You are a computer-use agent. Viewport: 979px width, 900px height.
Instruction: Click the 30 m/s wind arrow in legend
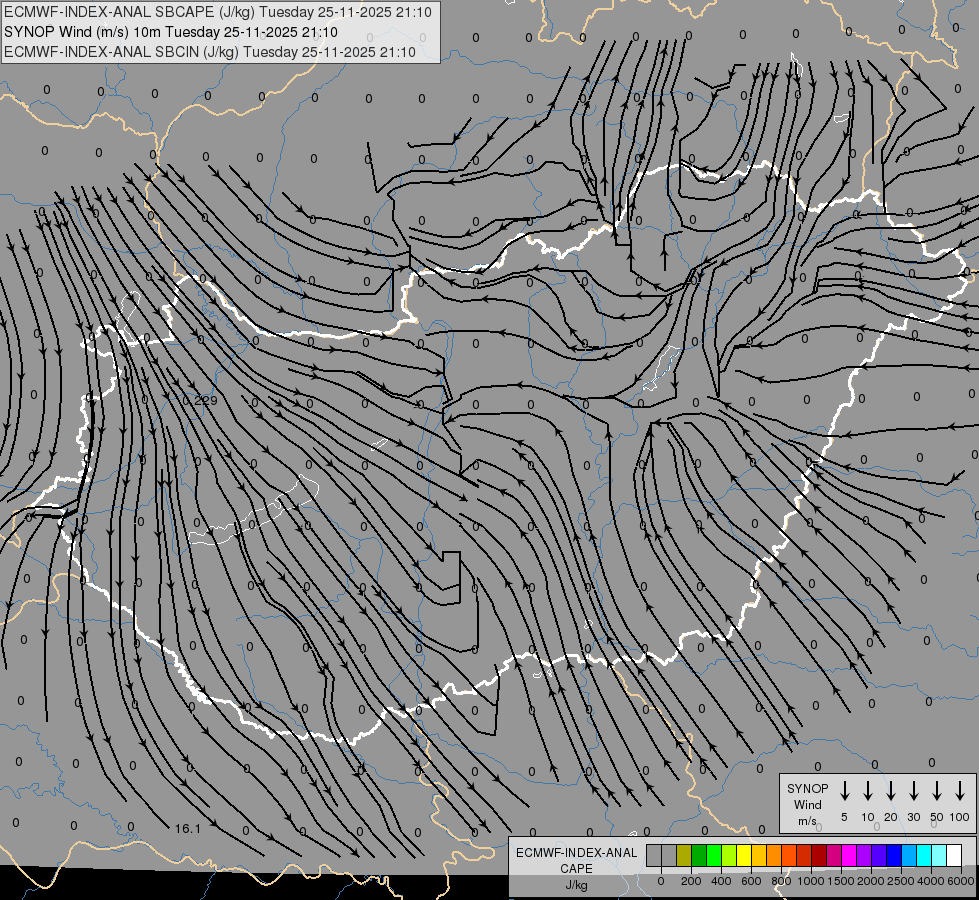click(x=914, y=791)
